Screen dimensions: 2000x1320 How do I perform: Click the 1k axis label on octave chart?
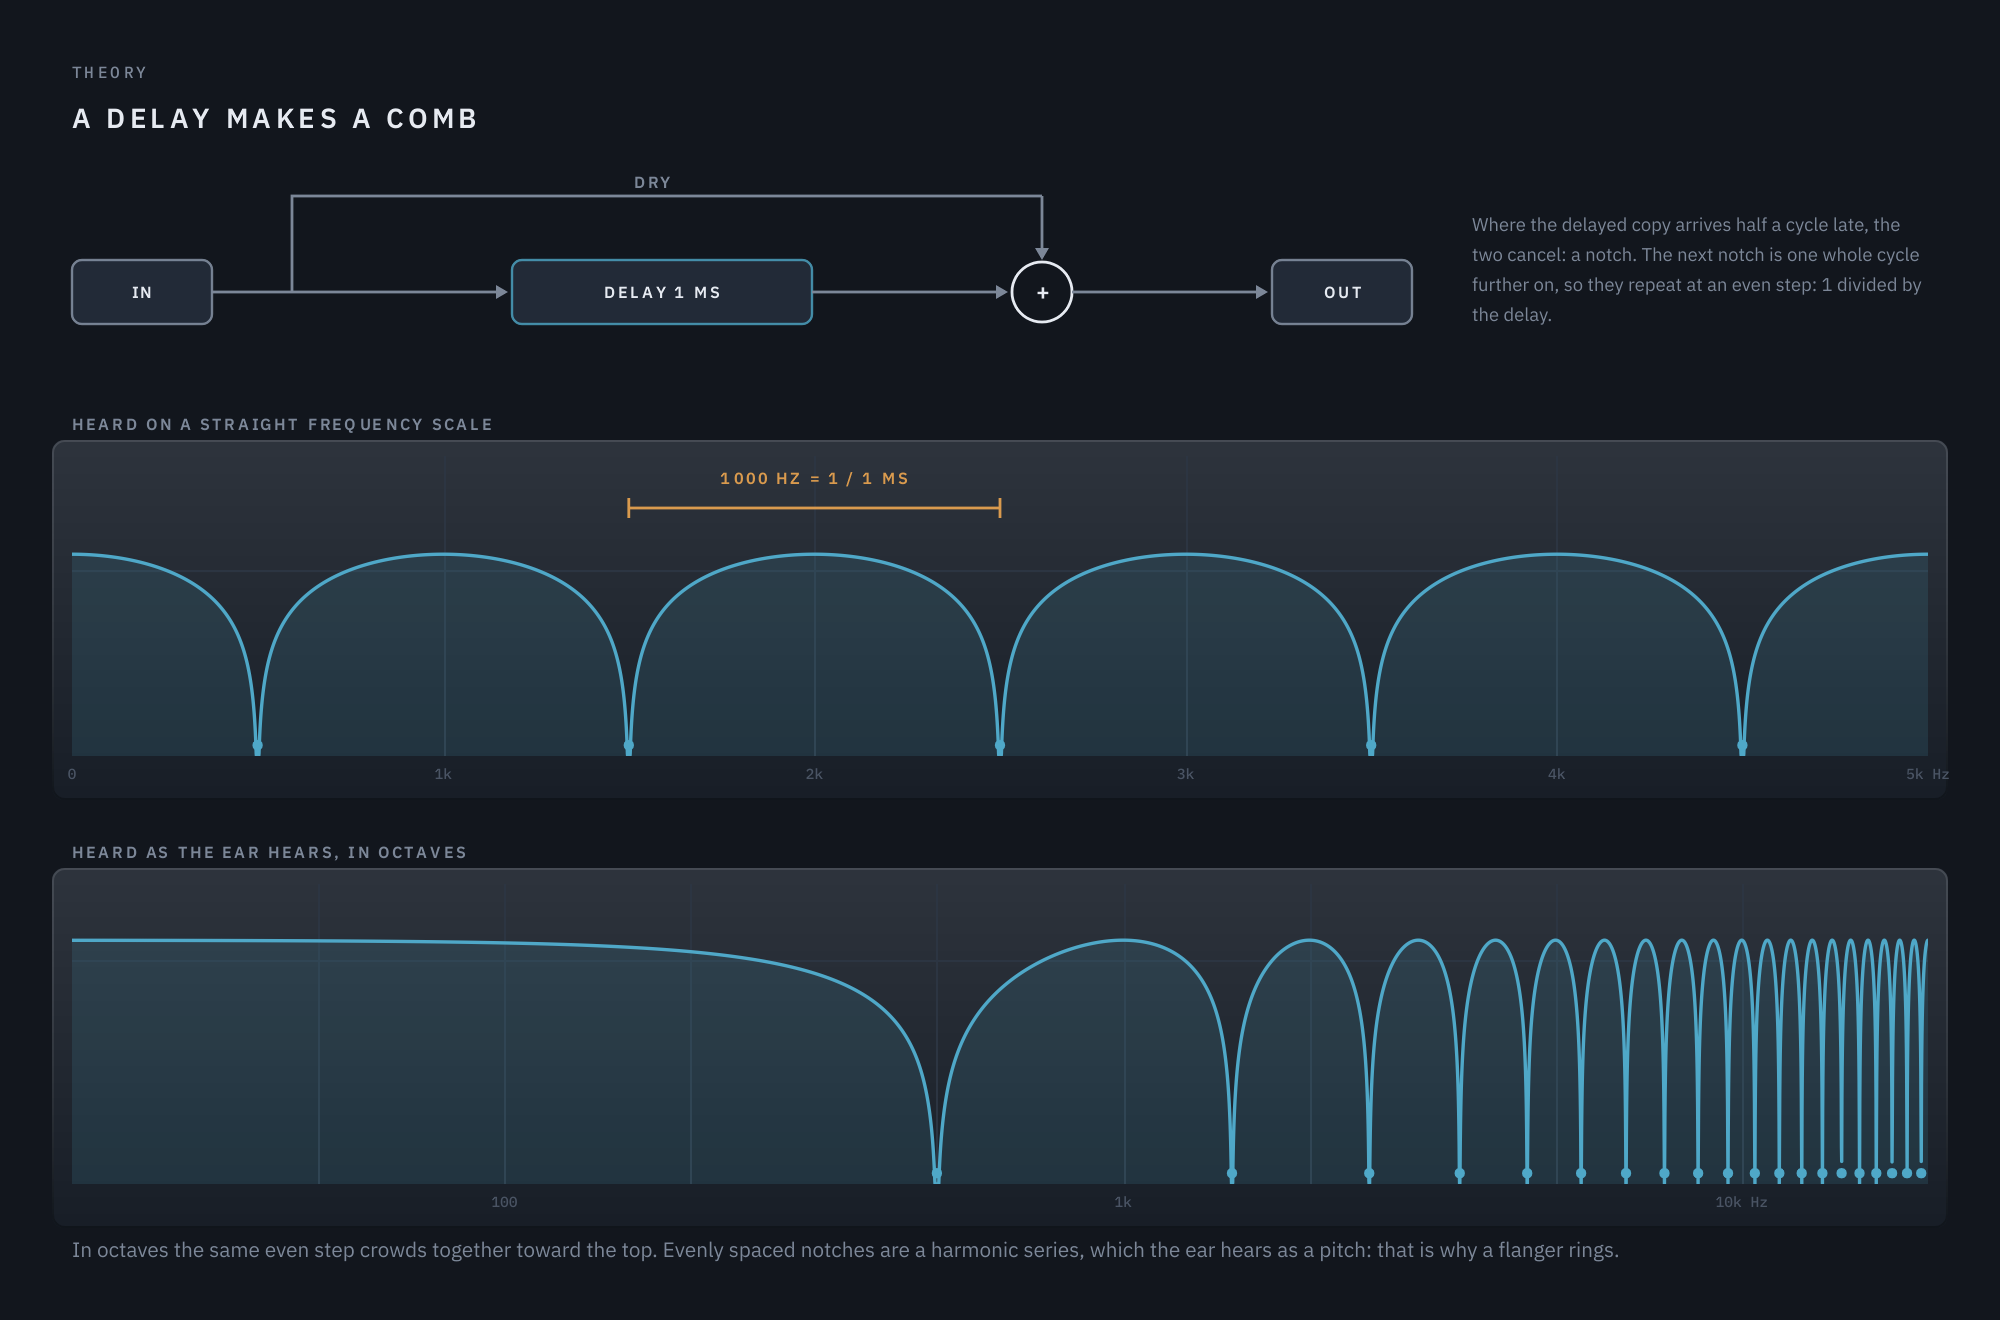[x=1123, y=1202]
